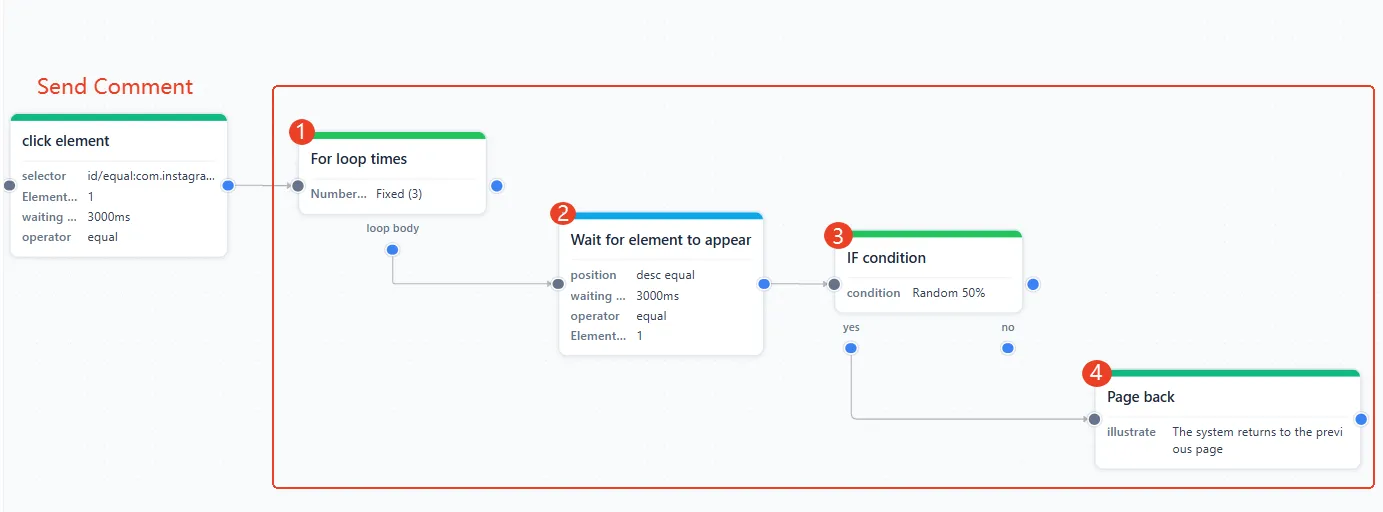Click the loop body output port
This screenshot has height=512, width=1383.
click(392, 249)
